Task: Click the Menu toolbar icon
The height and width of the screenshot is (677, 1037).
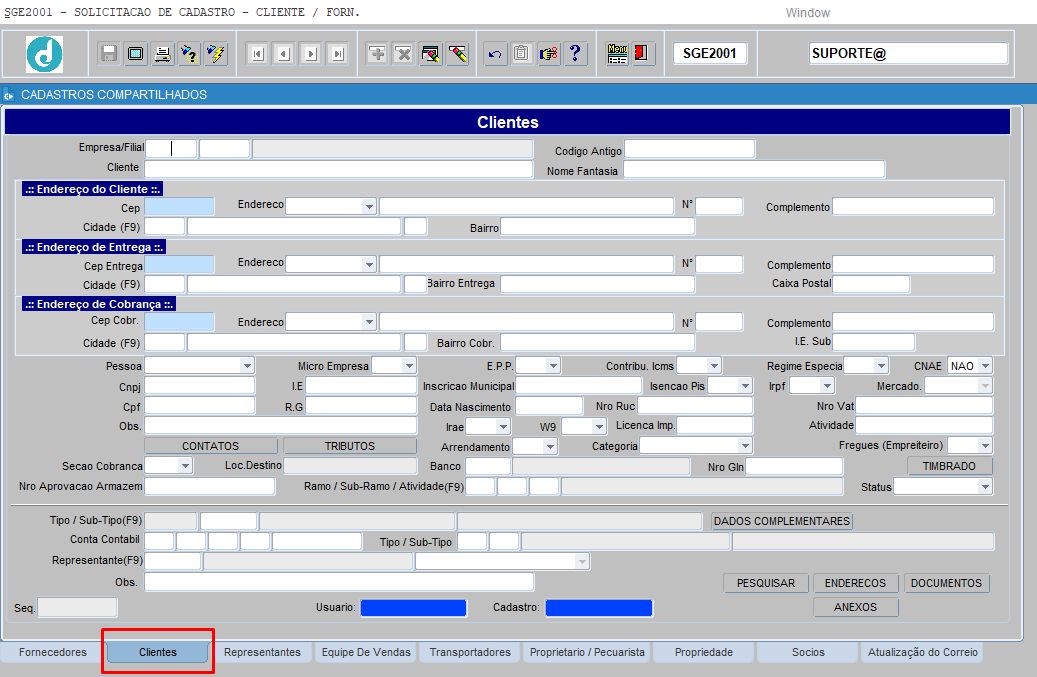Action: coord(617,54)
